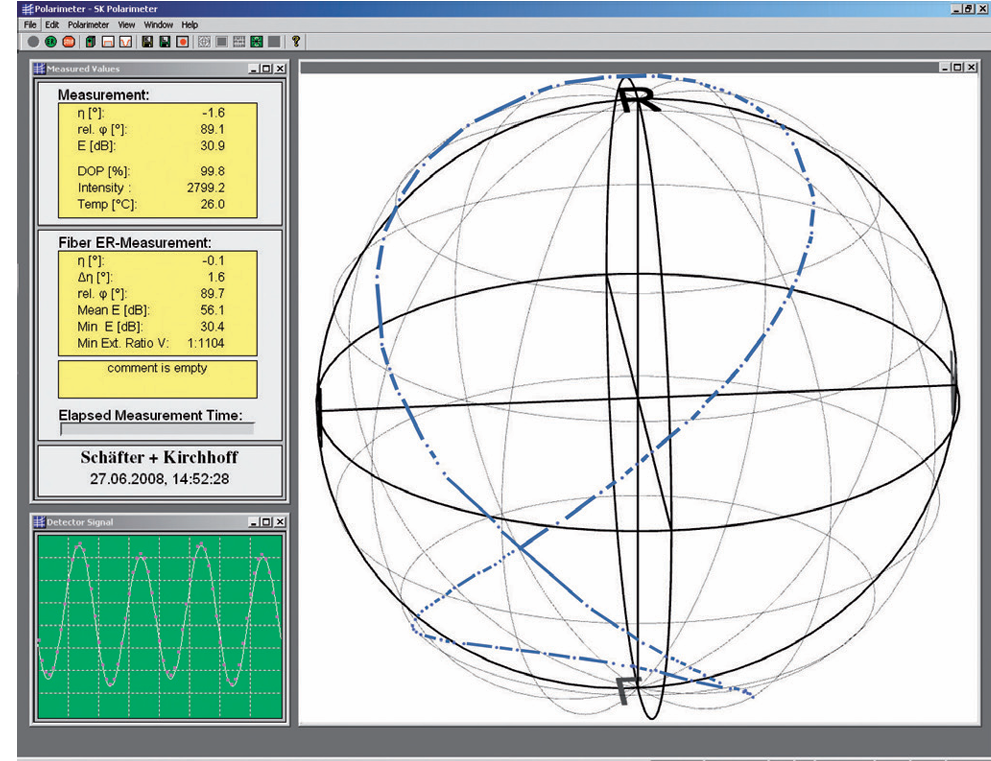Click the red dot record icon
This screenshot has height=761, width=991.
182,42
